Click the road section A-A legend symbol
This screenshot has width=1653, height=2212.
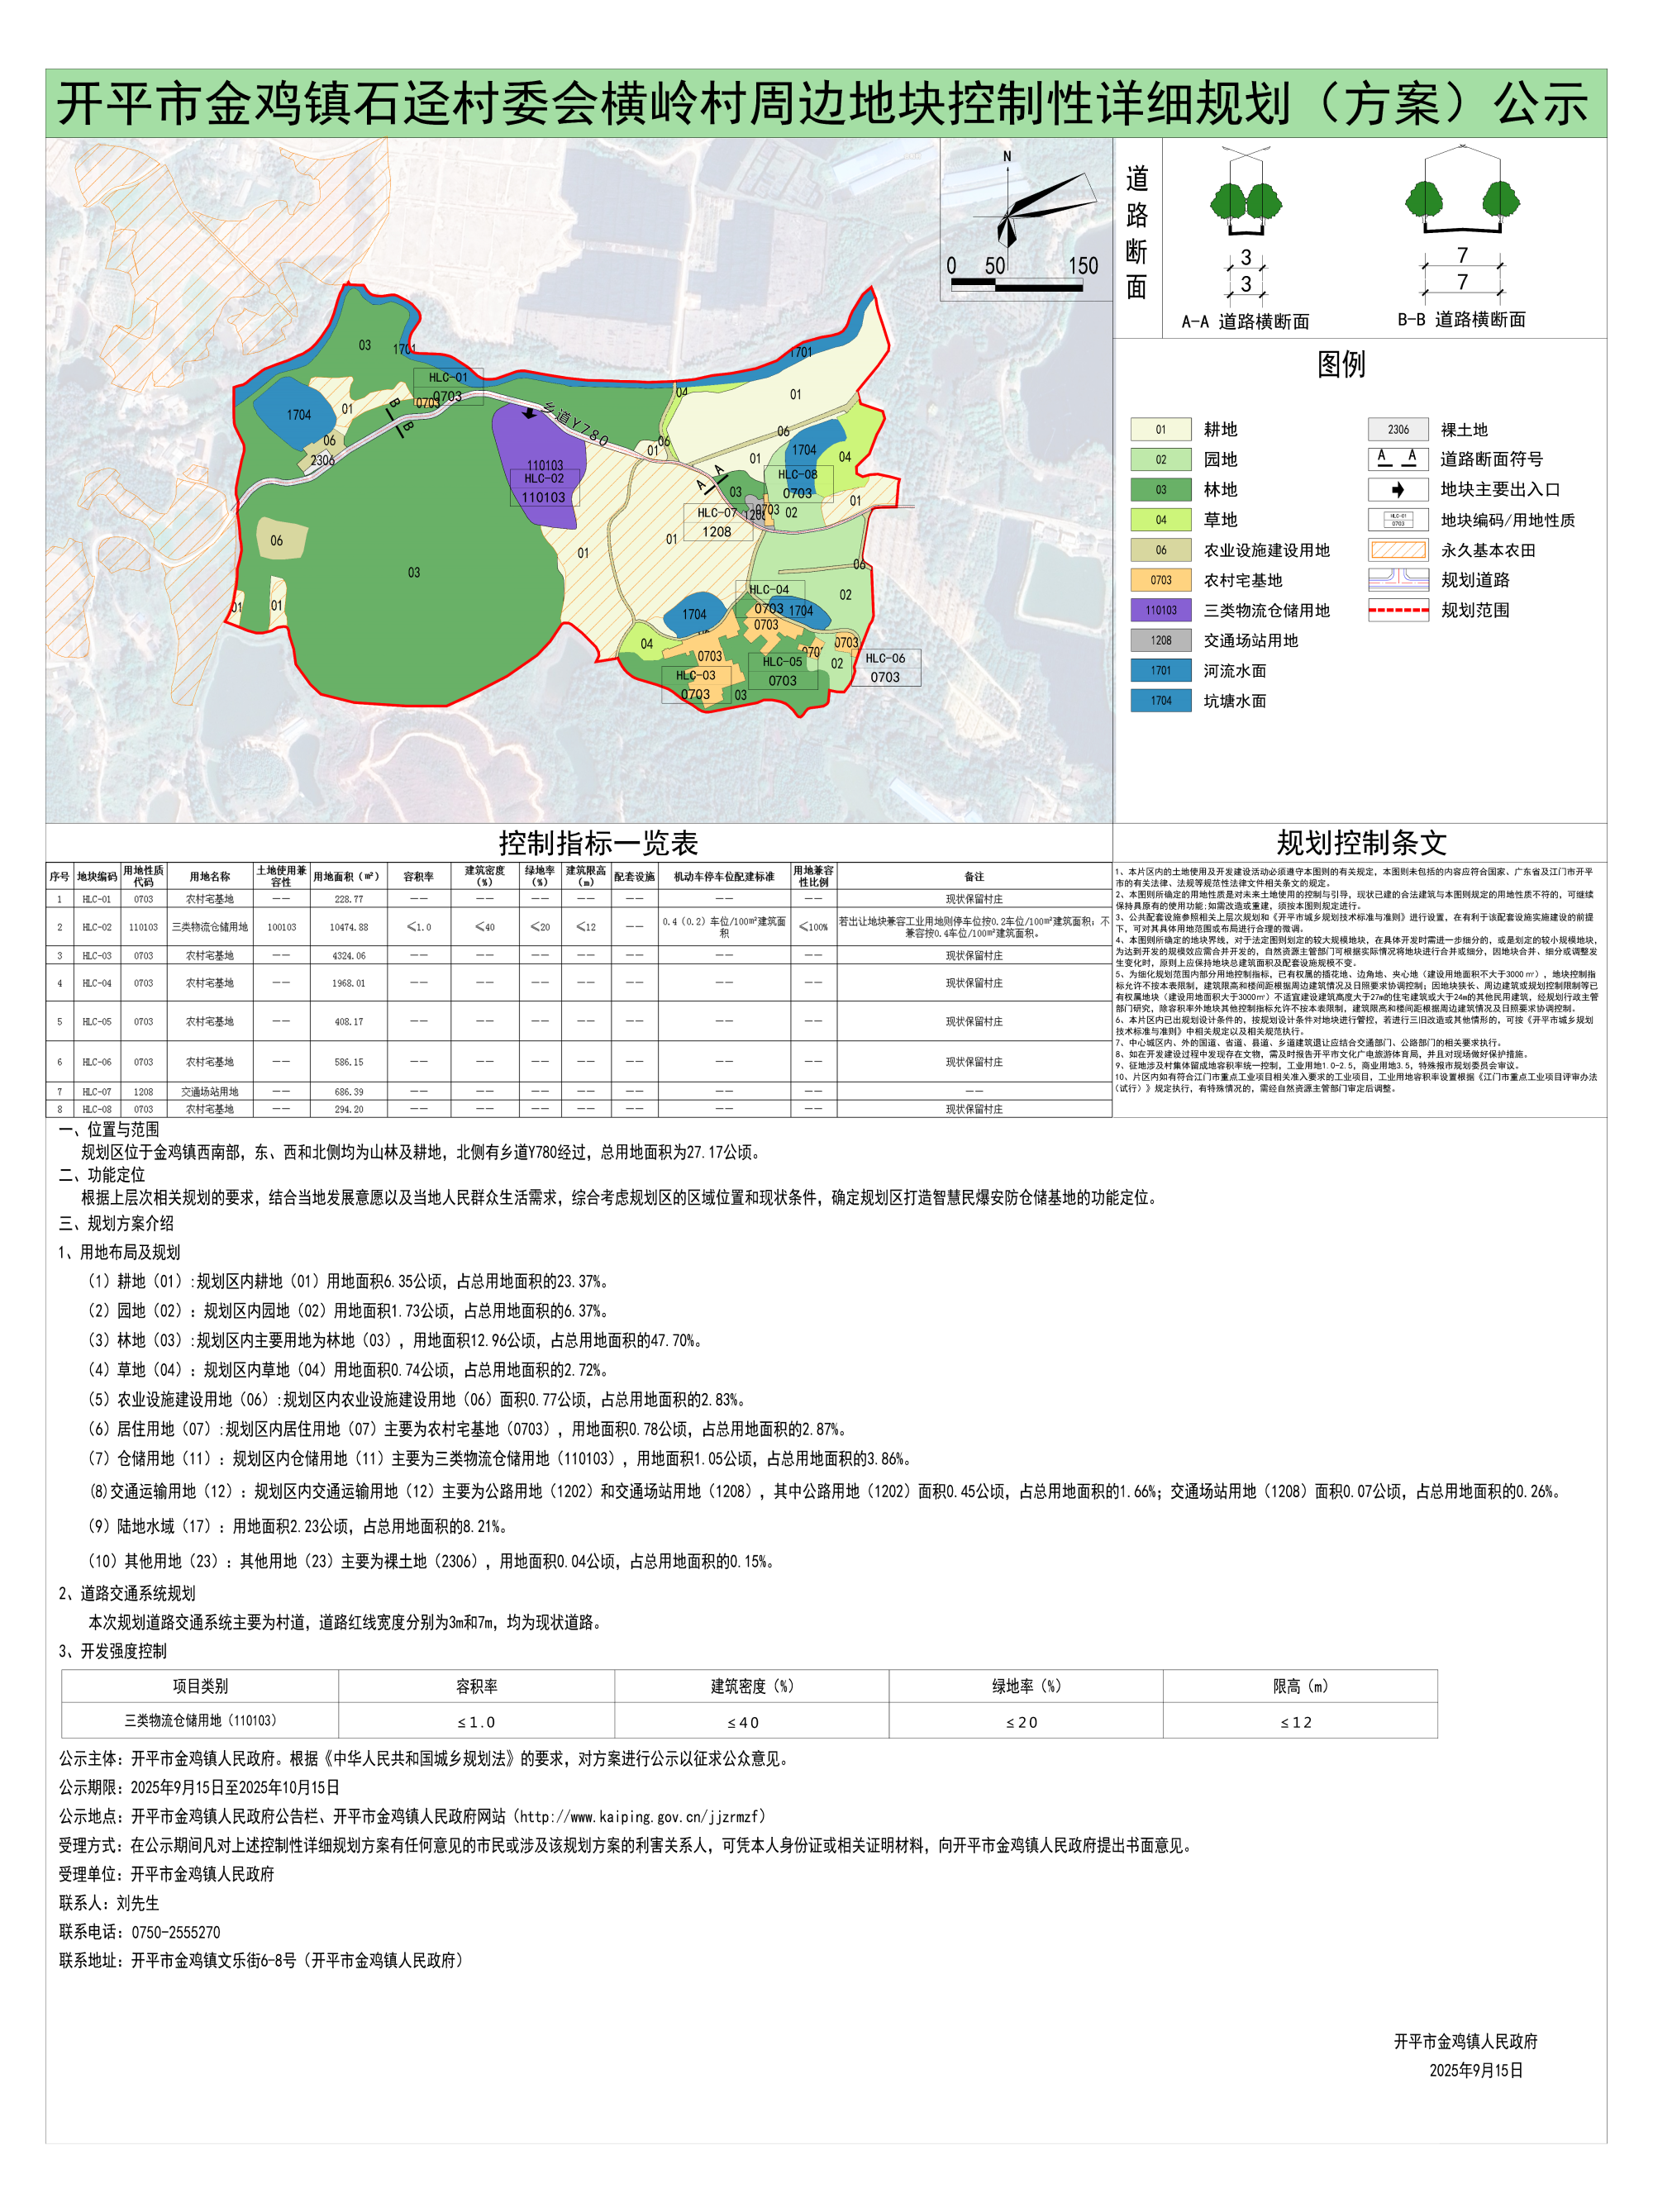[x=1398, y=459]
